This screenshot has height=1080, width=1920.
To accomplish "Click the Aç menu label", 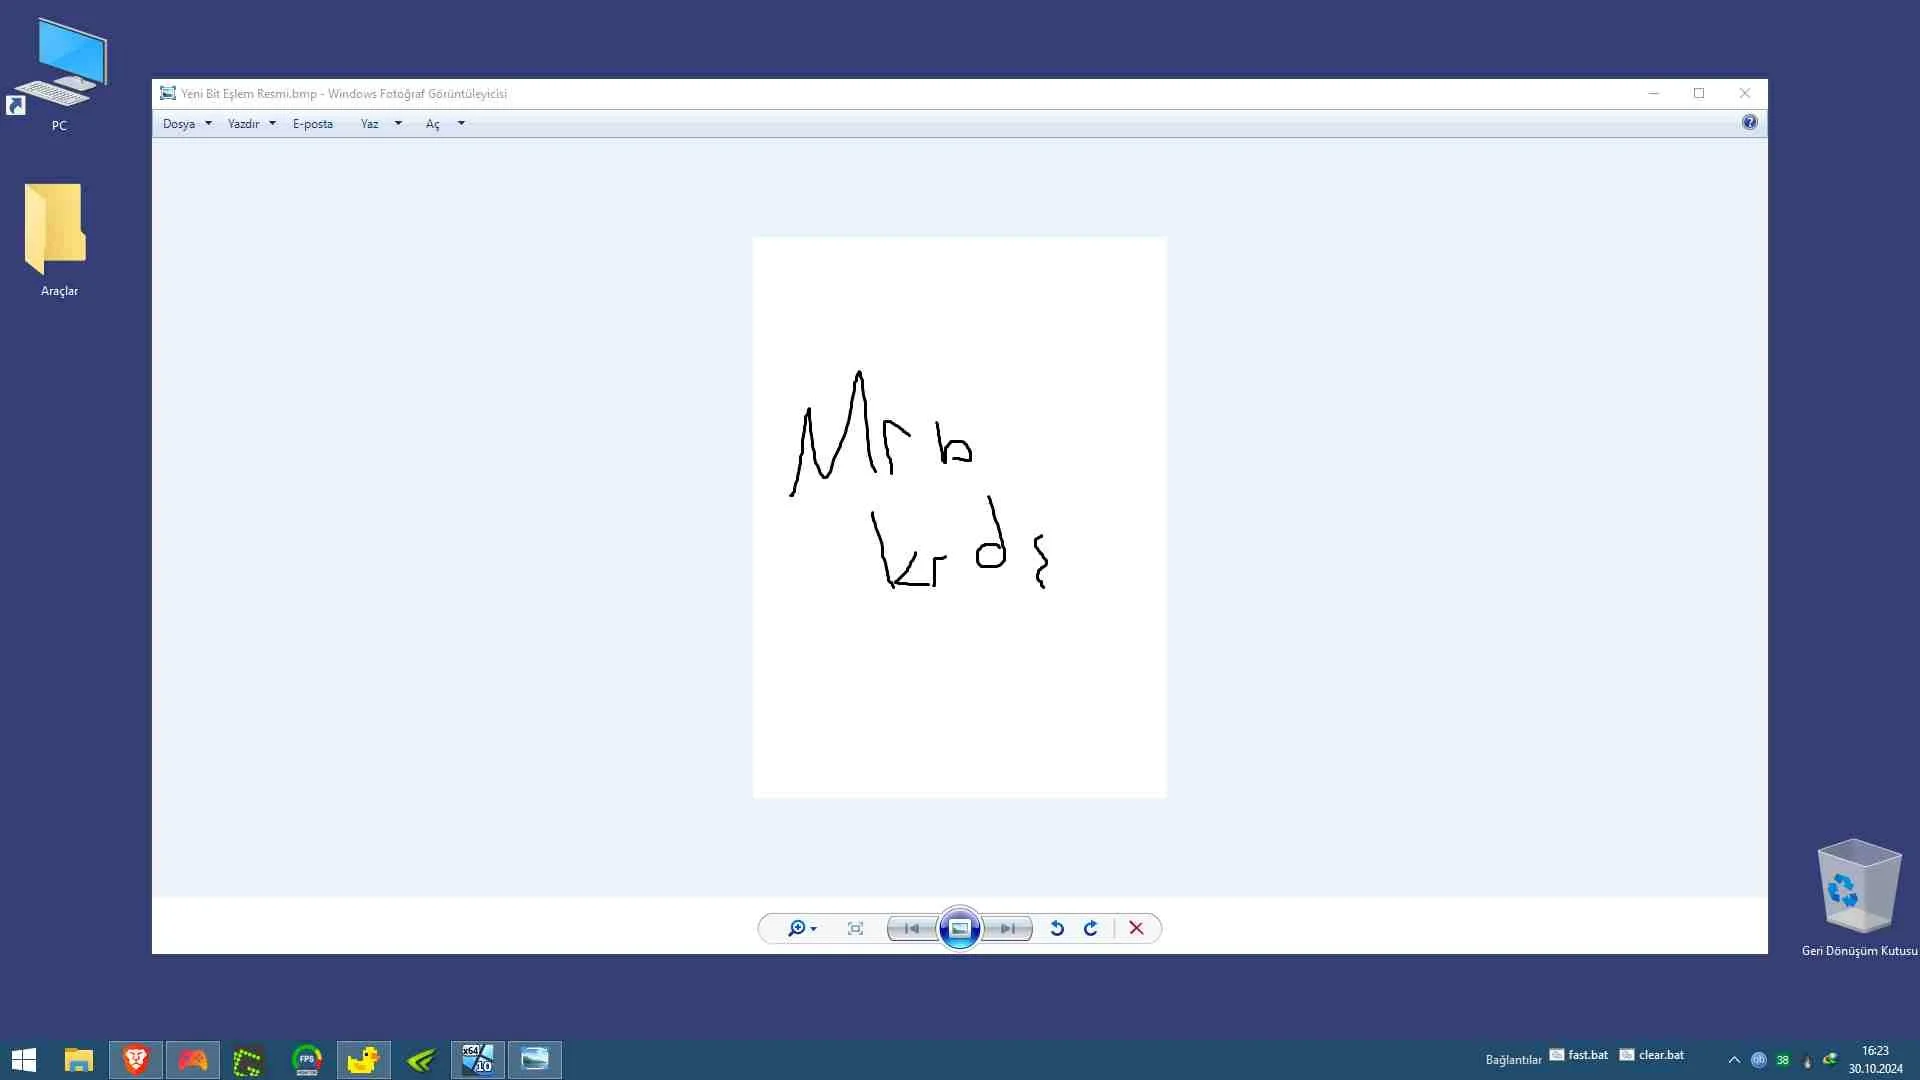I will click(433, 124).
